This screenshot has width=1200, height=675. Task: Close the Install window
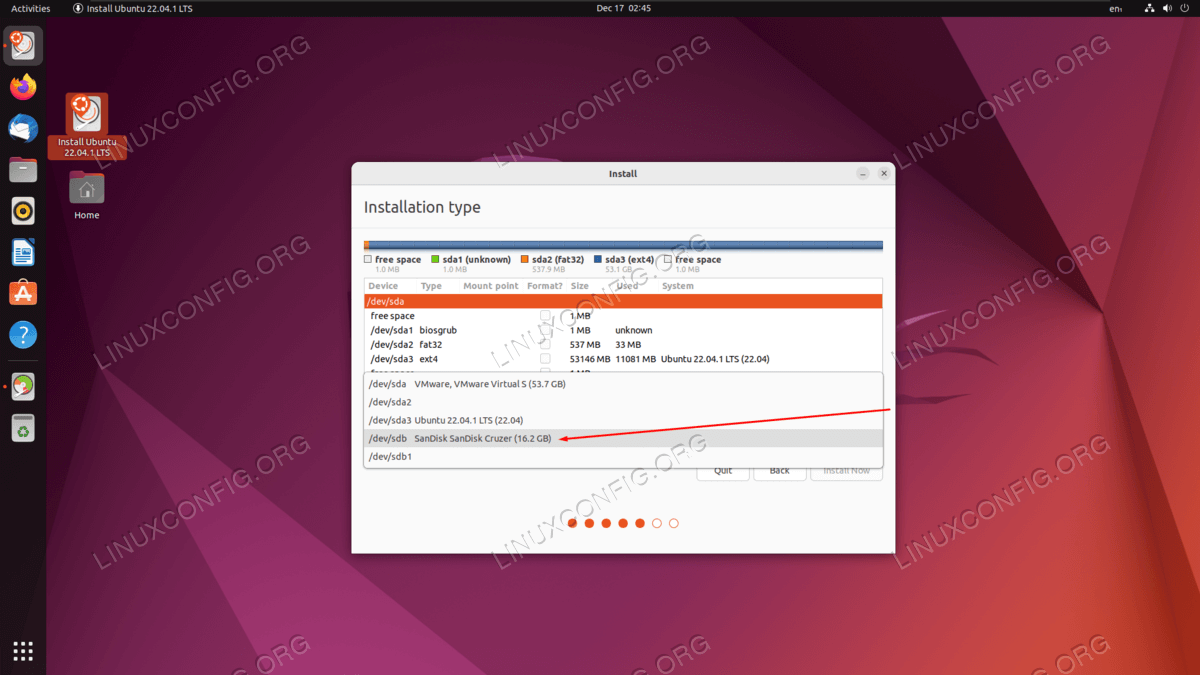point(884,173)
